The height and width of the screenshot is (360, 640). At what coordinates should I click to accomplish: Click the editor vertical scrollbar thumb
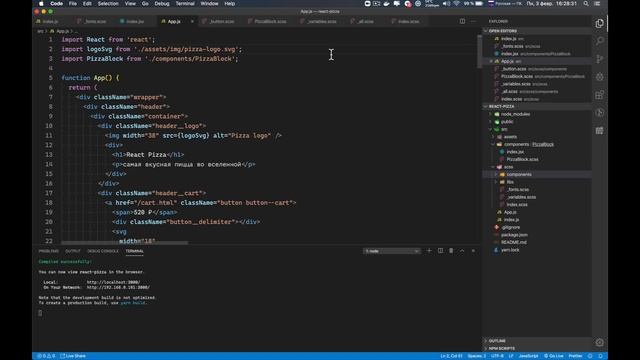(479, 52)
